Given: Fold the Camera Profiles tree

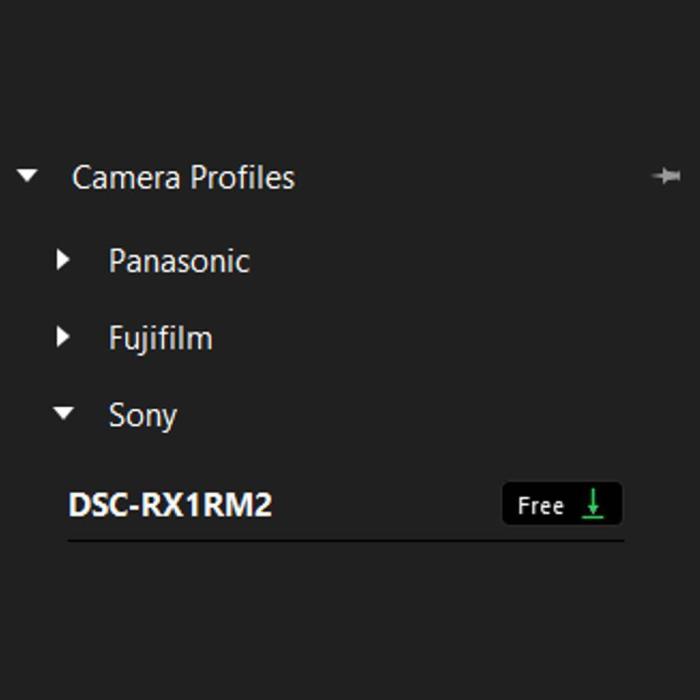Looking at the screenshot, I should point(27,177).
